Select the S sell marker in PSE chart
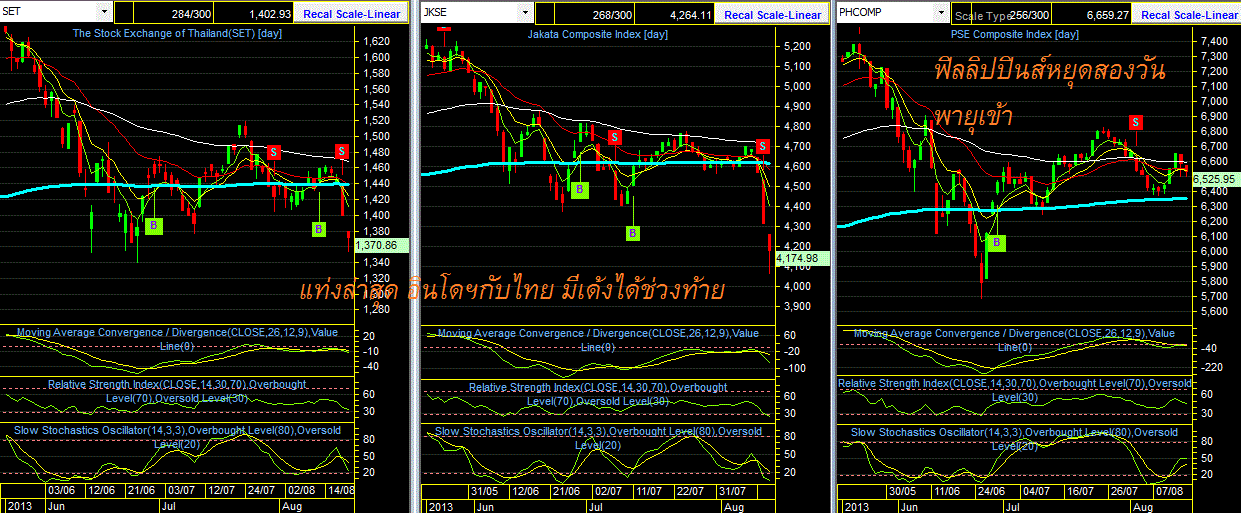 pos(1136,122)
